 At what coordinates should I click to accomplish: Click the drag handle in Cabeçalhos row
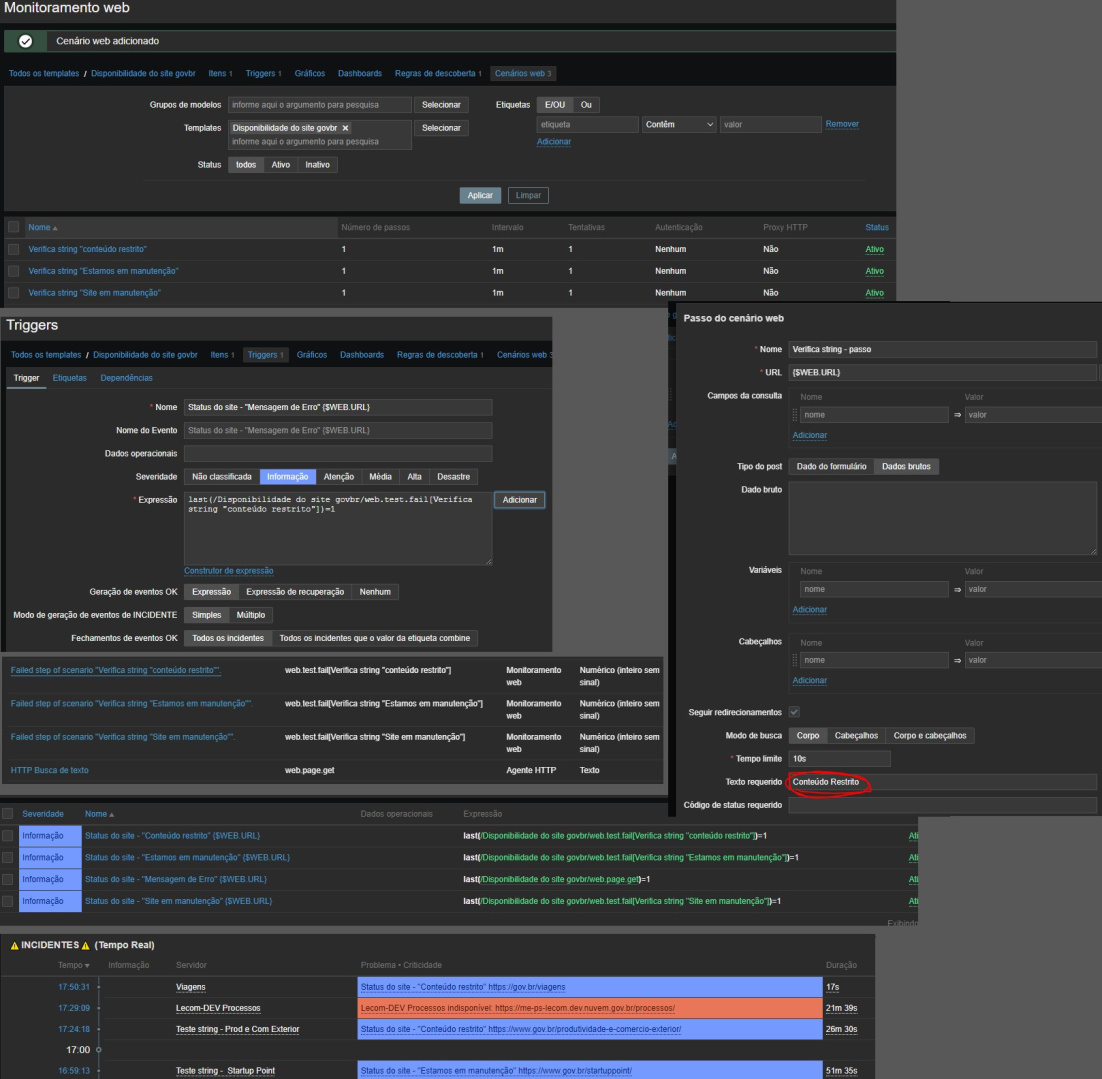(x=796, y=659)
